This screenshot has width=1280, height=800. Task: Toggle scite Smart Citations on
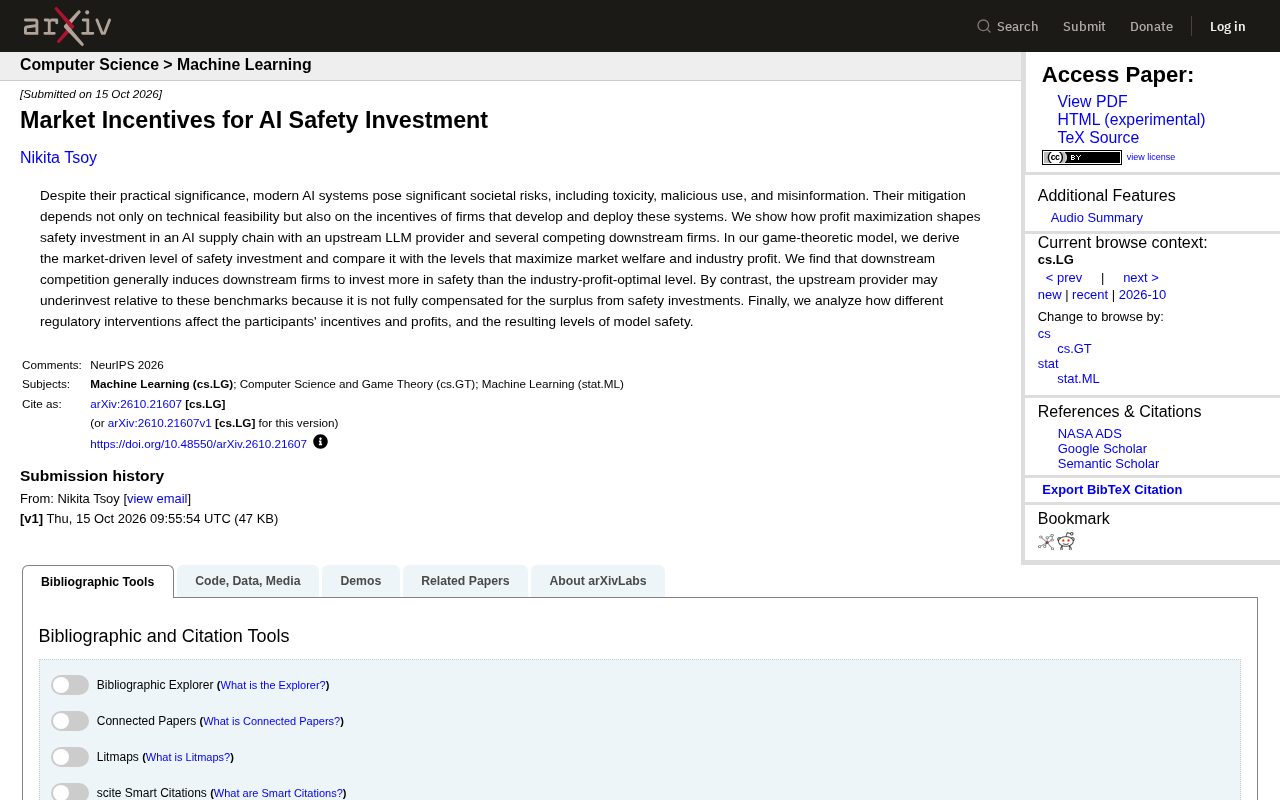pos(70,792)
